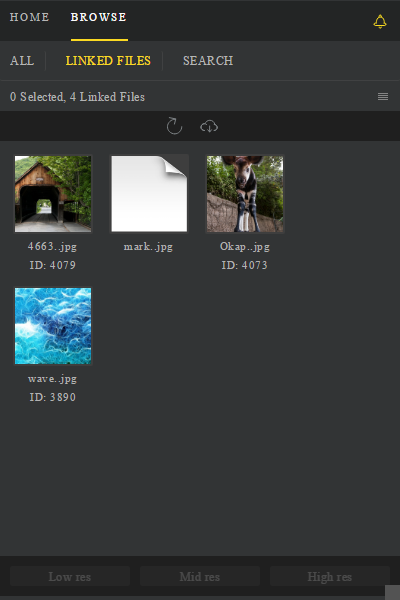Select the blank mark..jpg file thumbnail
400x600 pixels.
point(149,194)
